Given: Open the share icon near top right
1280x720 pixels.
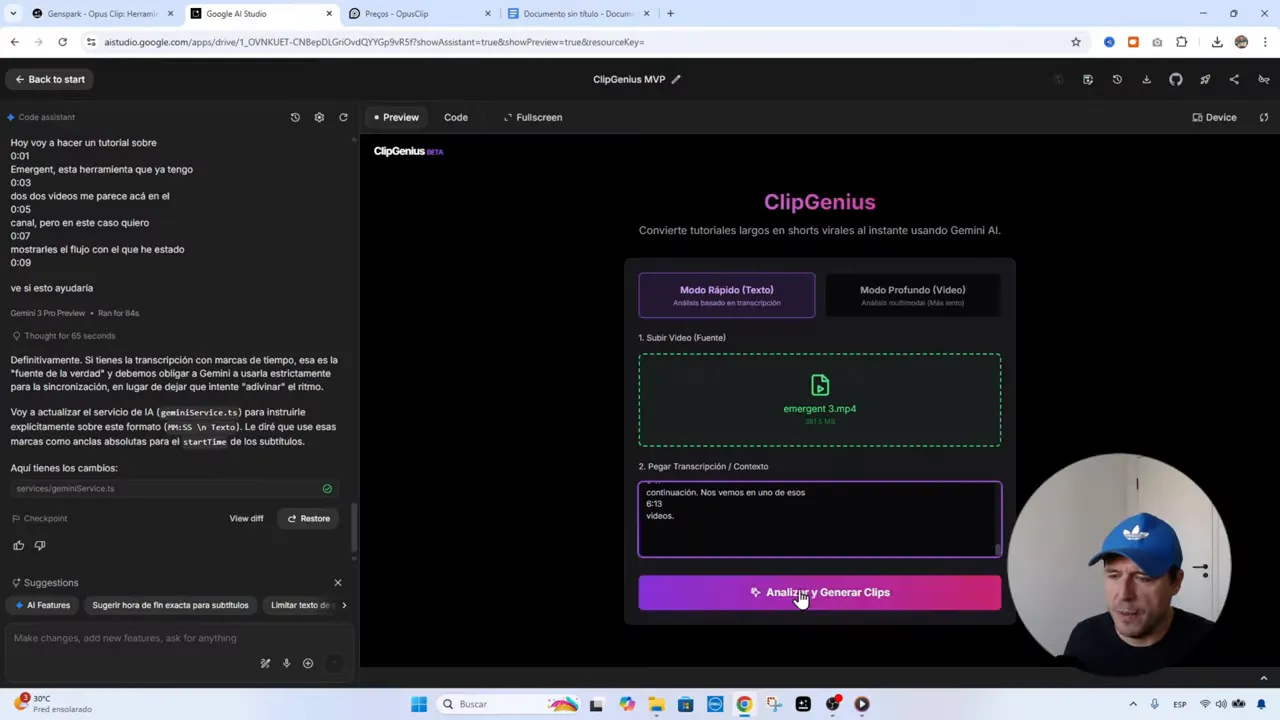Looking at the screenshot, I should 1234,79.
